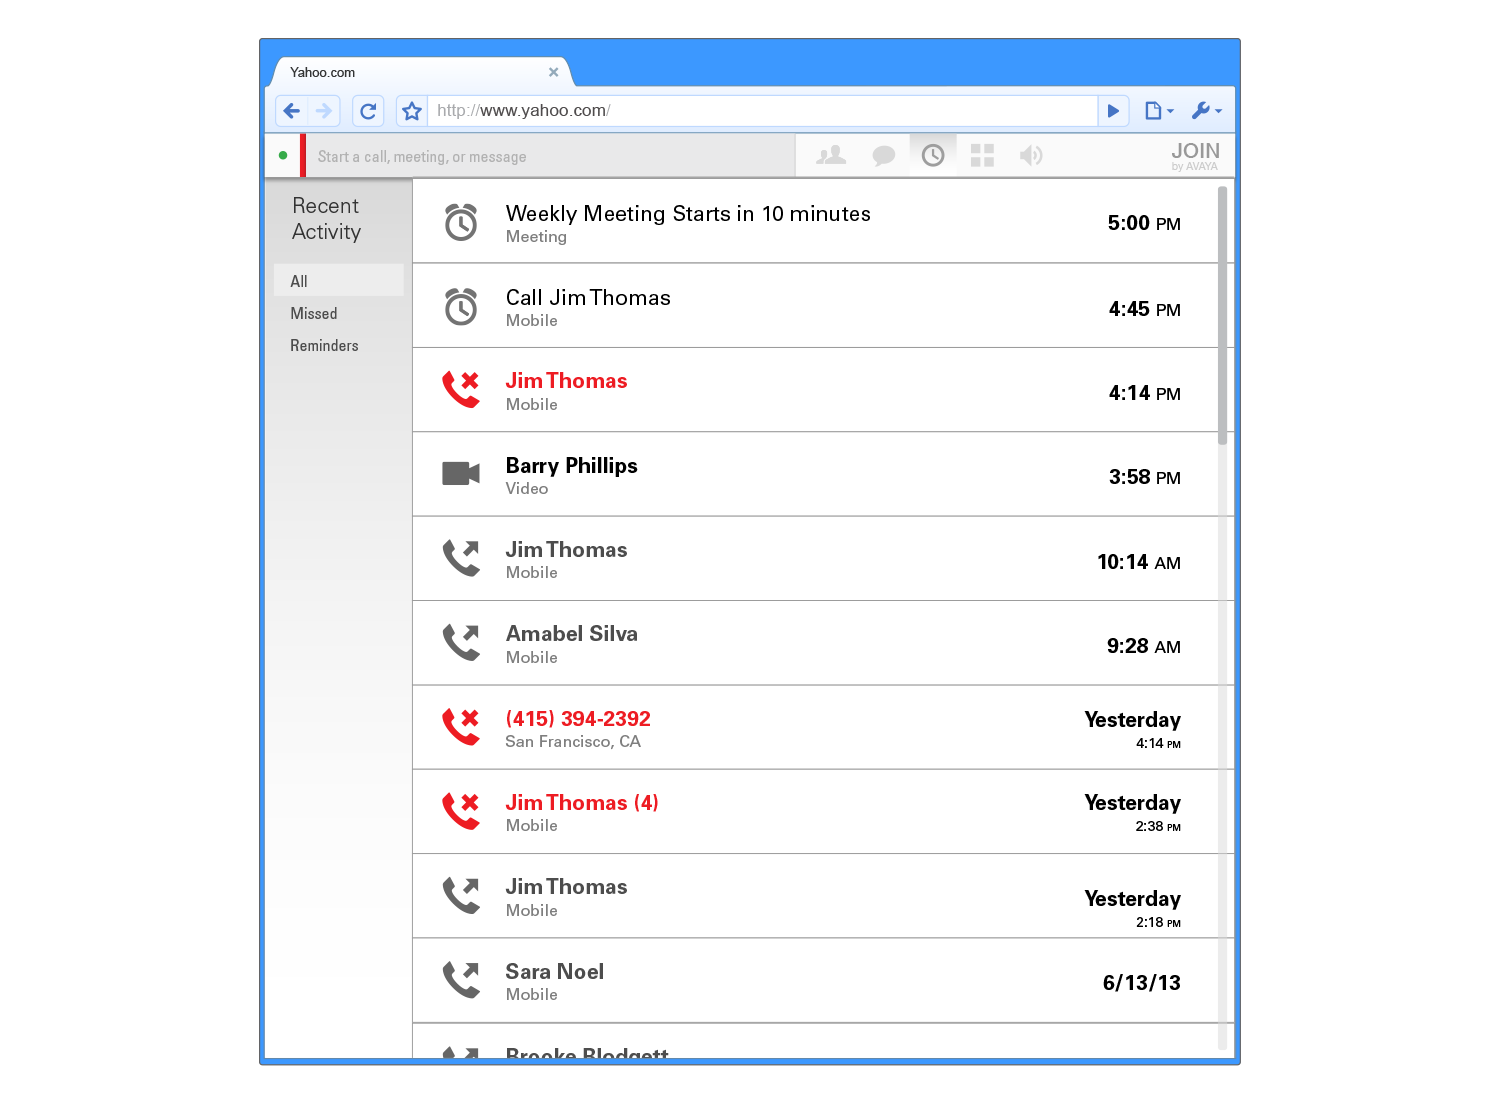The width and height of the screenshot is (1500, 1100).
Task: Click the JOIN by Avaya button
Action: (x=1195, y=155)
